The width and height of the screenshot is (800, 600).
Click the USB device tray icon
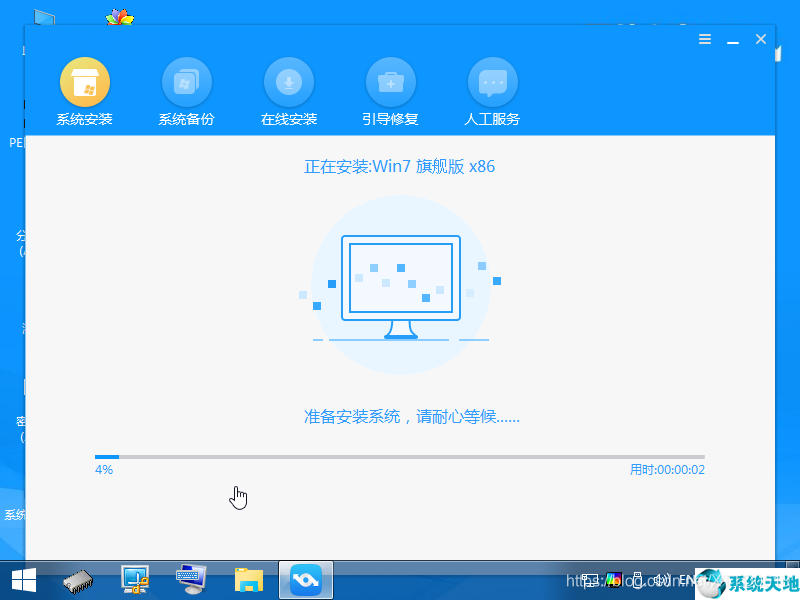click(637, 580)
